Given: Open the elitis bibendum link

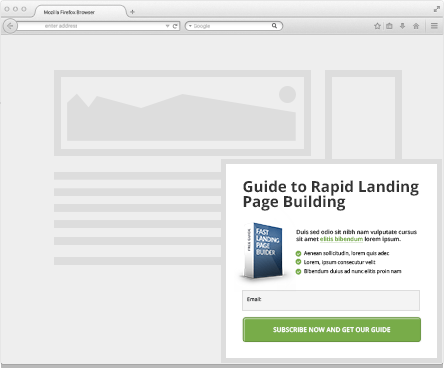Looking at the screenshot, I should (x=341, y=239).
